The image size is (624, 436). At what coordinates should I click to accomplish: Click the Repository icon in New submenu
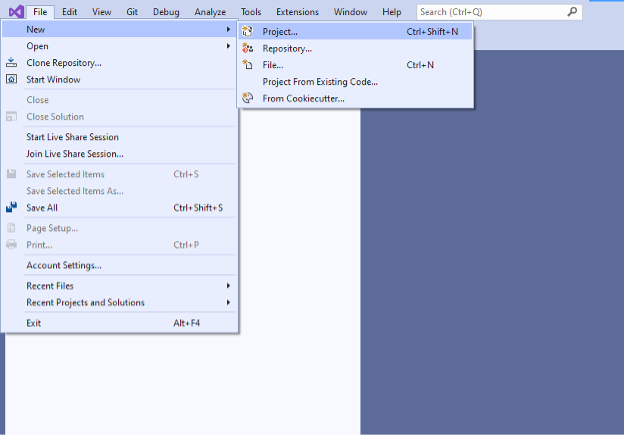[x=248, y=48]
